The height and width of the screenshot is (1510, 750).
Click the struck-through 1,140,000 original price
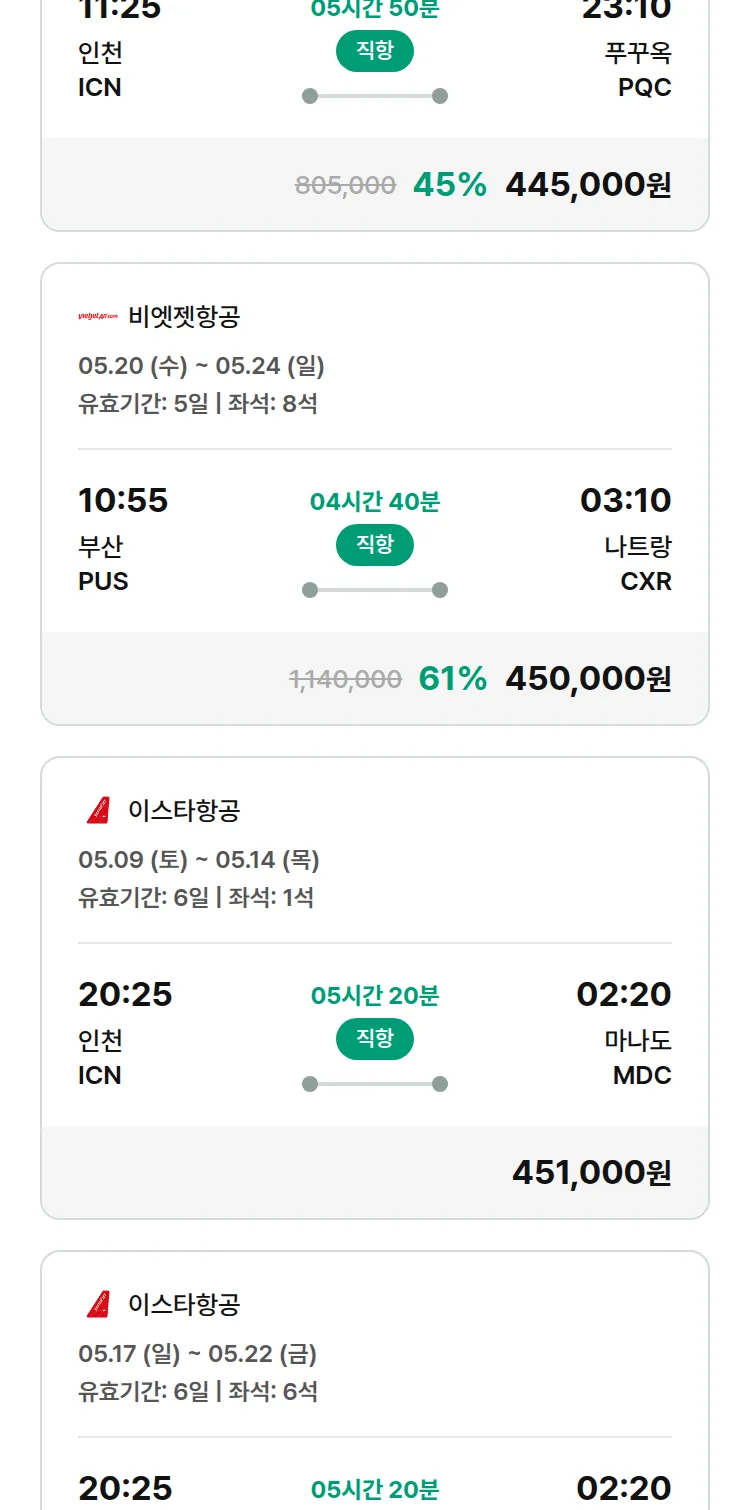coord(345,680)
